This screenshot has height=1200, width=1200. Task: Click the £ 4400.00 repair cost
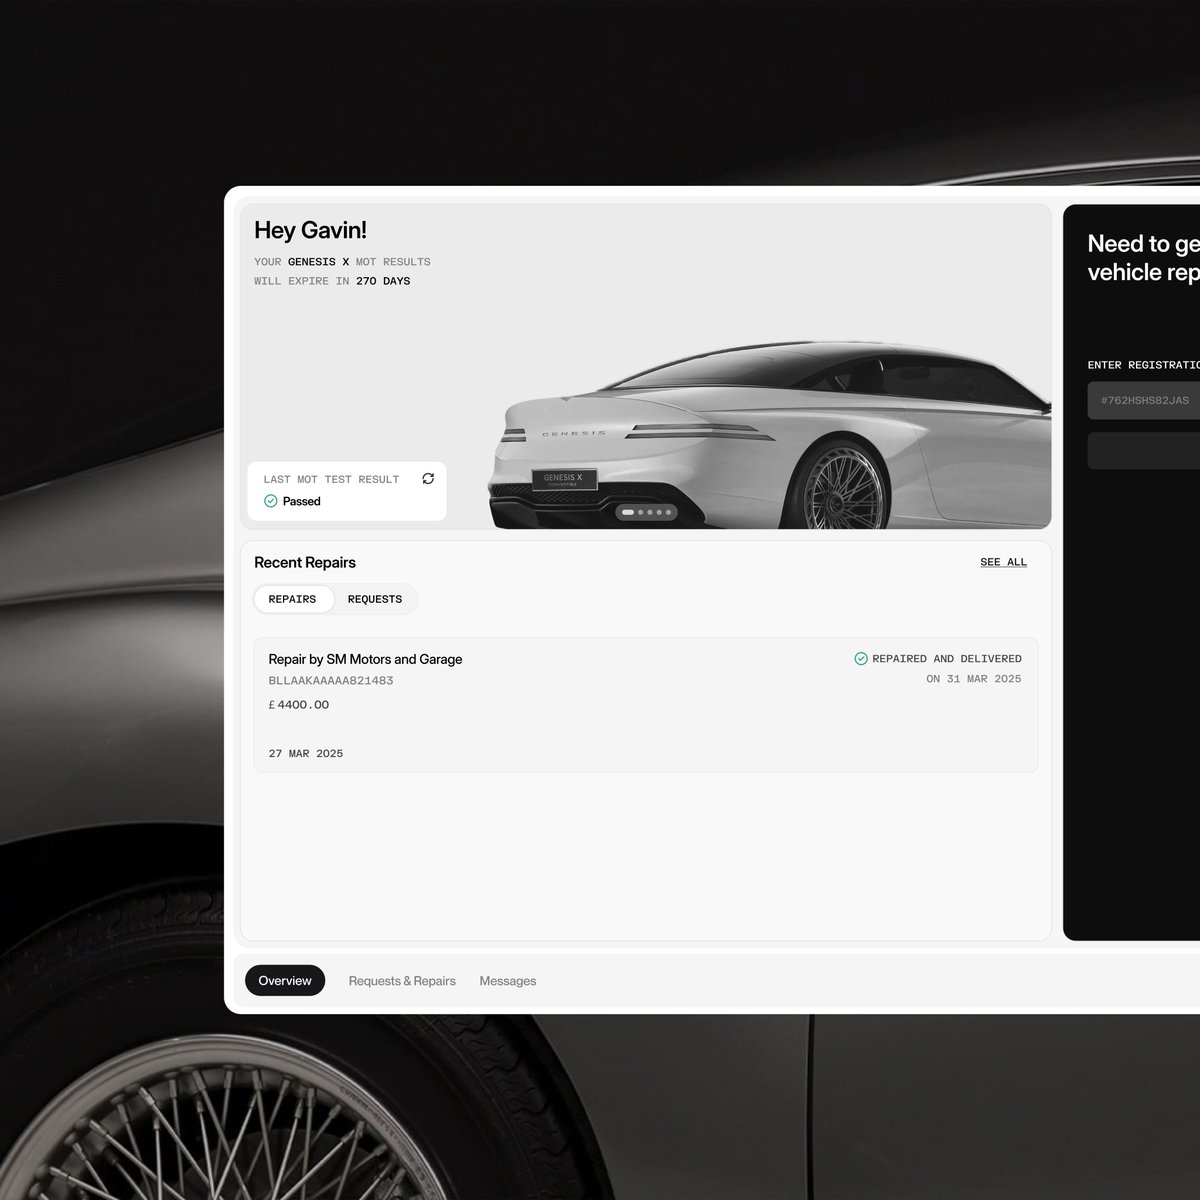click(x=299, y=705)
